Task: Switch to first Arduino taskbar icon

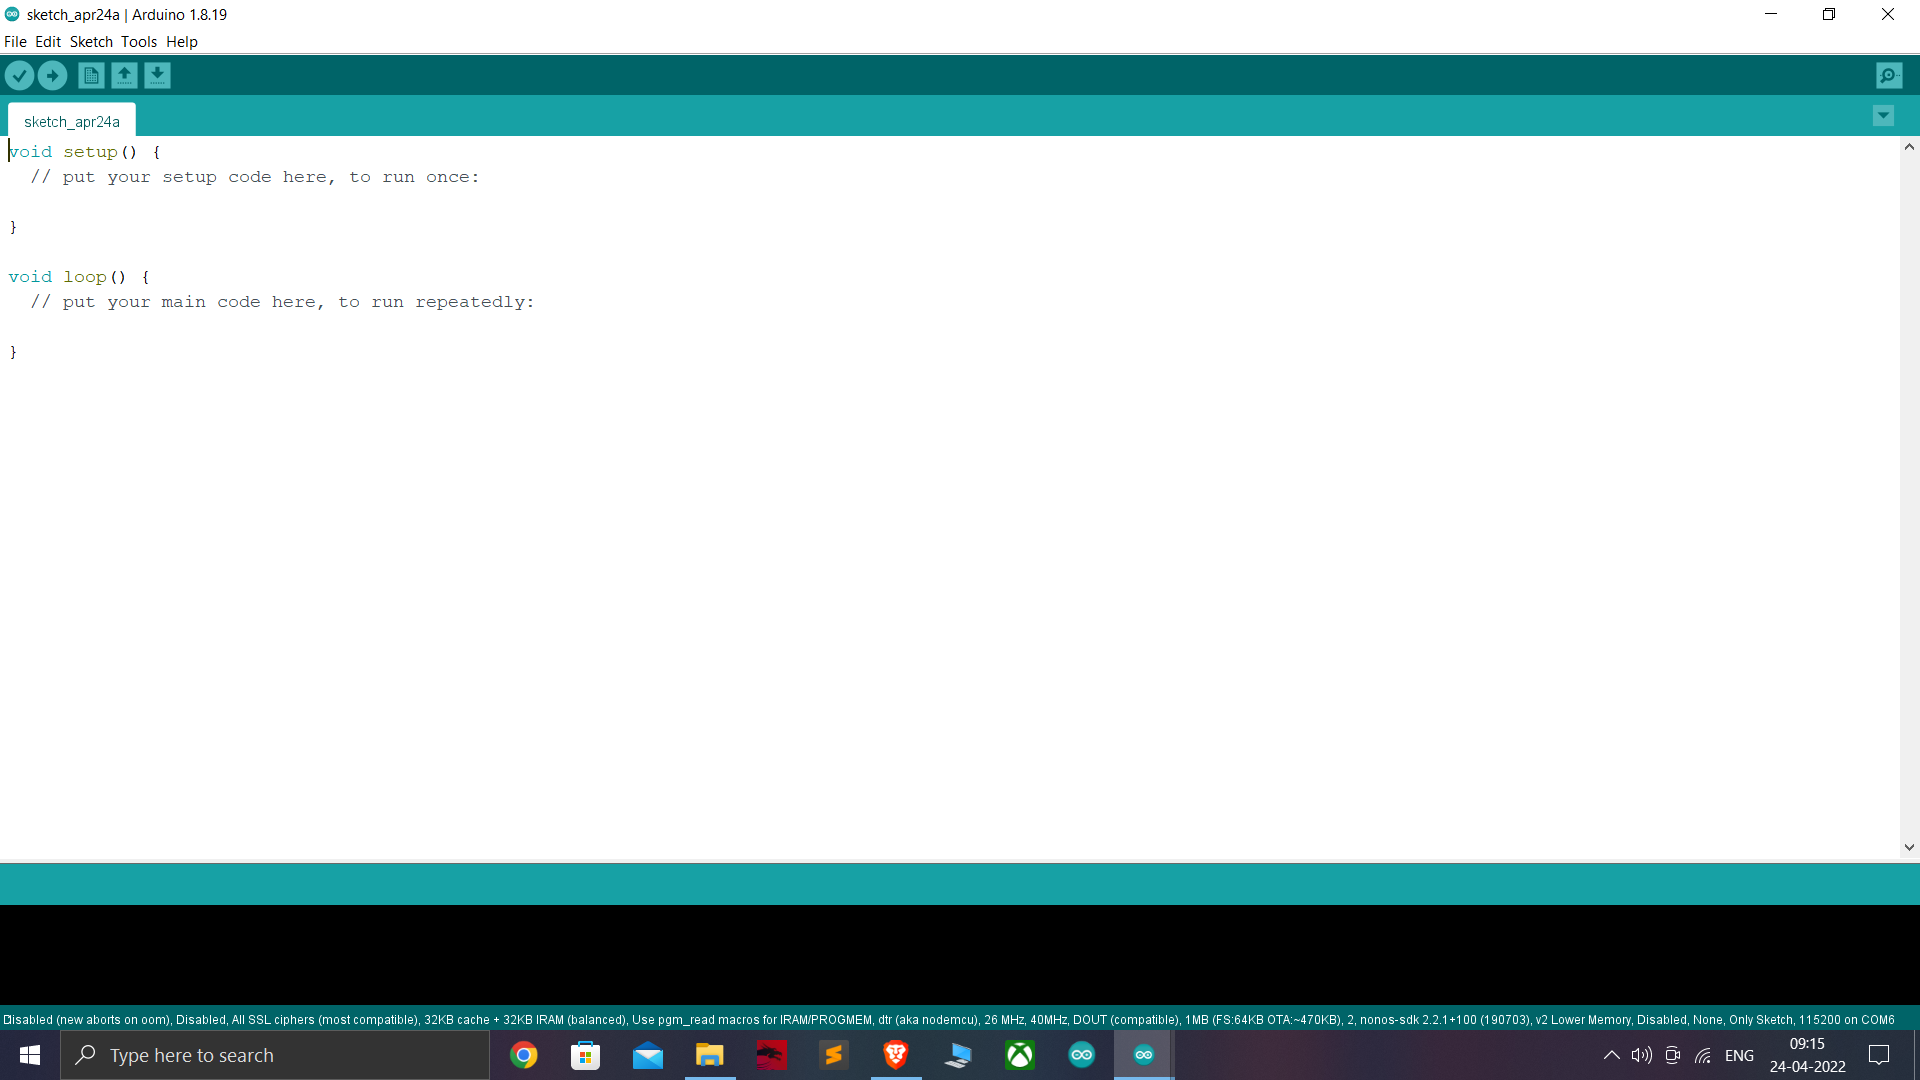Action: pyautogui.click(x=1082, y=1055)
